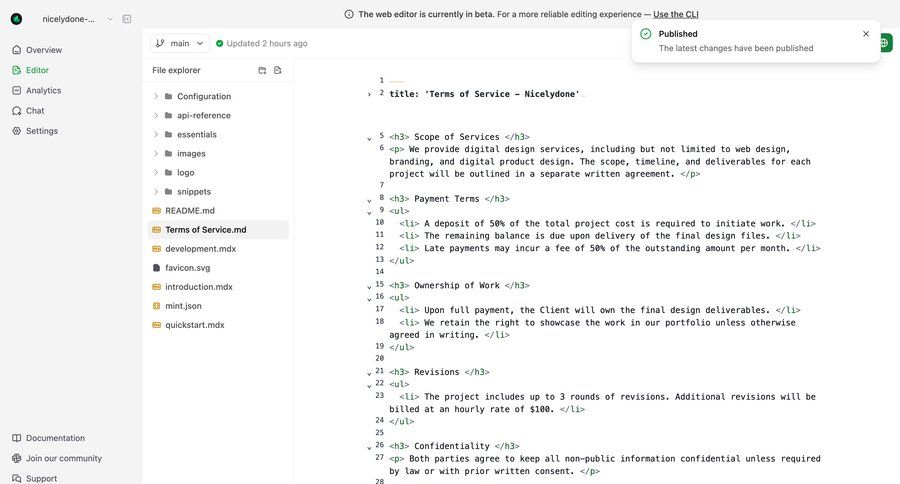Screen dimensions: 900x484
Task: Click the images folder icon
Action: pyautogui.click(x=168, y=153)
